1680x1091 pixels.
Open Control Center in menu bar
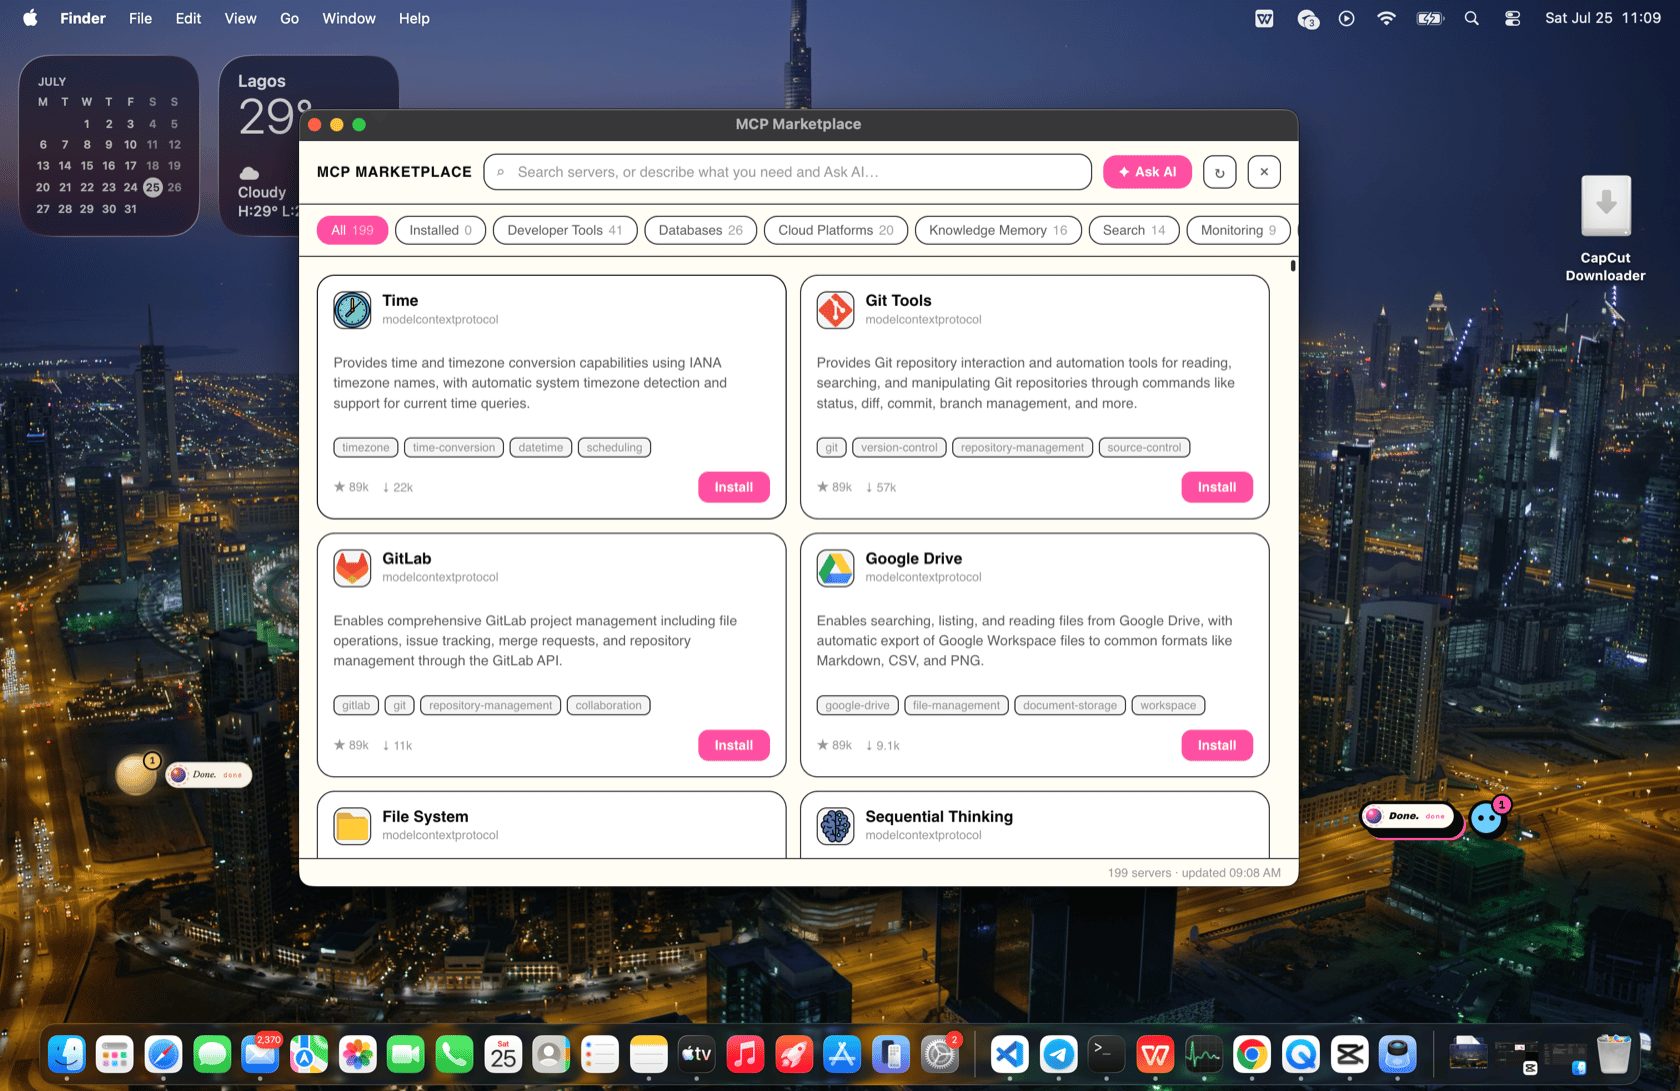tap(1512, 18)
